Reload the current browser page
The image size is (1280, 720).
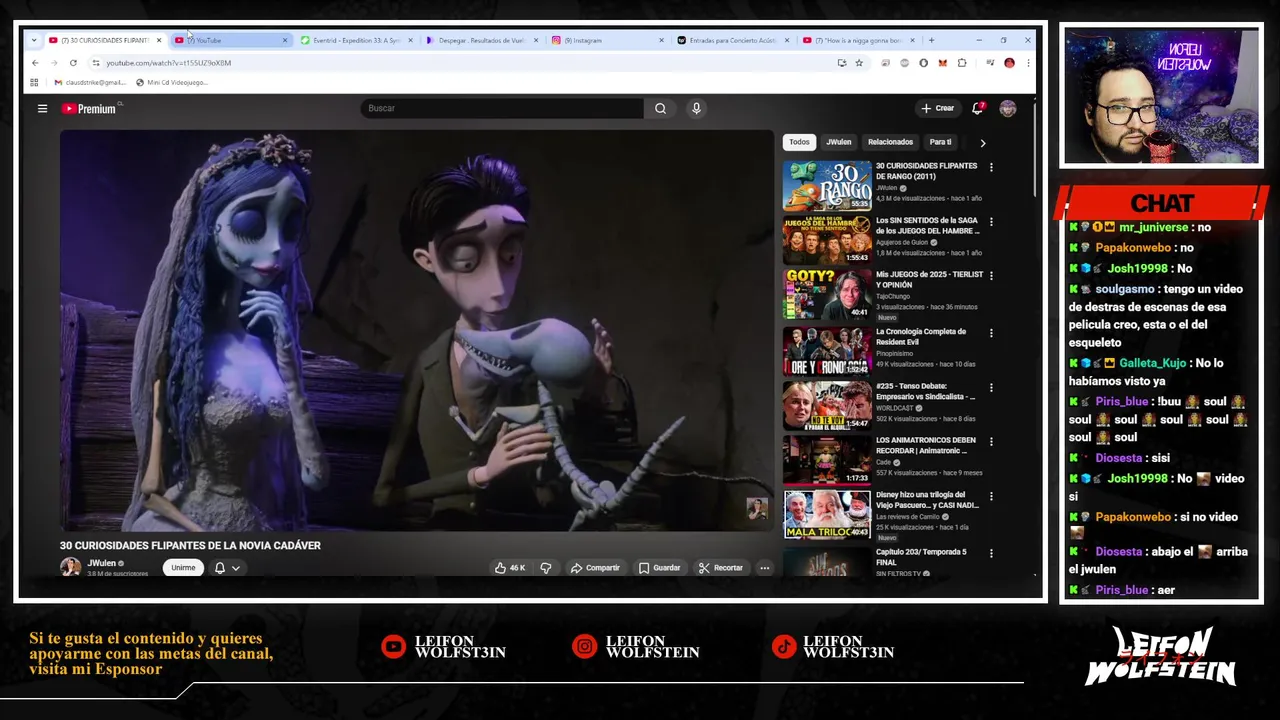click(73, 63)
